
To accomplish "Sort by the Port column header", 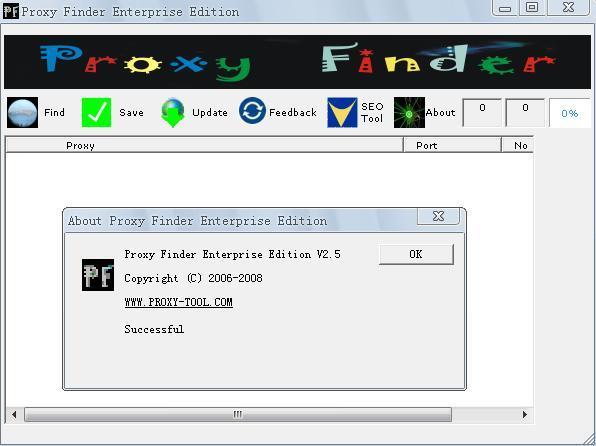I will pos(452,145).
